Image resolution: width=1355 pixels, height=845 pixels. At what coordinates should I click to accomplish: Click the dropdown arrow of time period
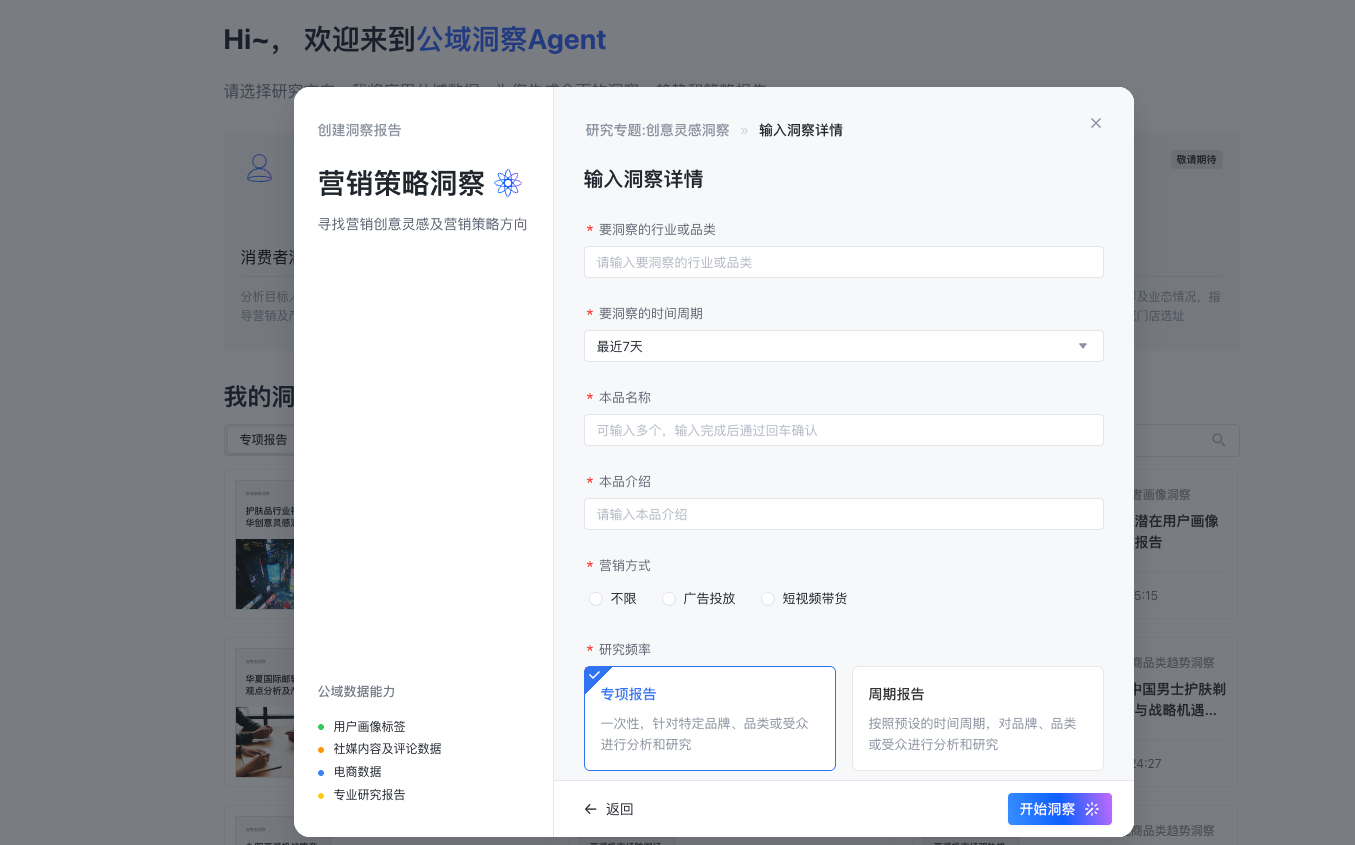pos(1082,346)
